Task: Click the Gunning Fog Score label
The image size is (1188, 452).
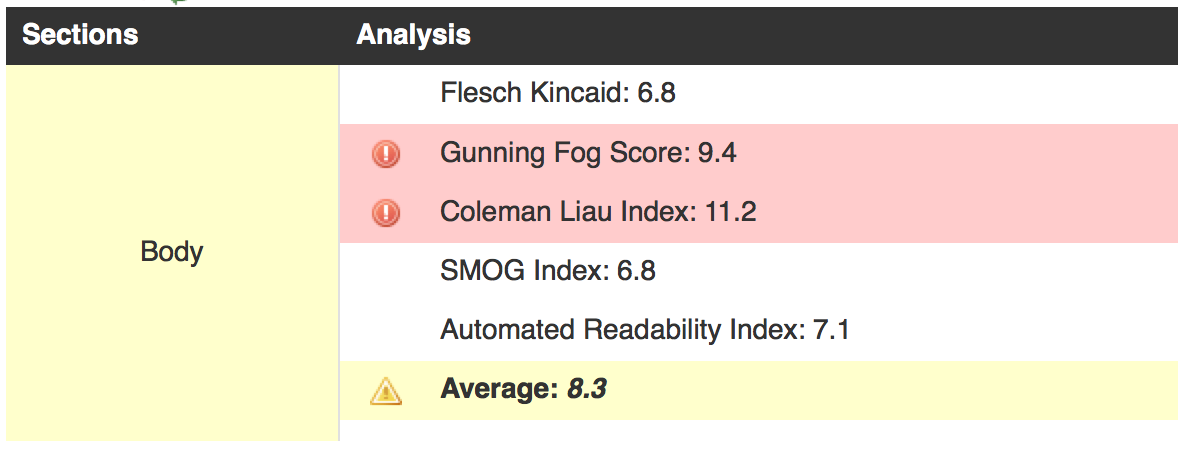Action: point(565,153)
